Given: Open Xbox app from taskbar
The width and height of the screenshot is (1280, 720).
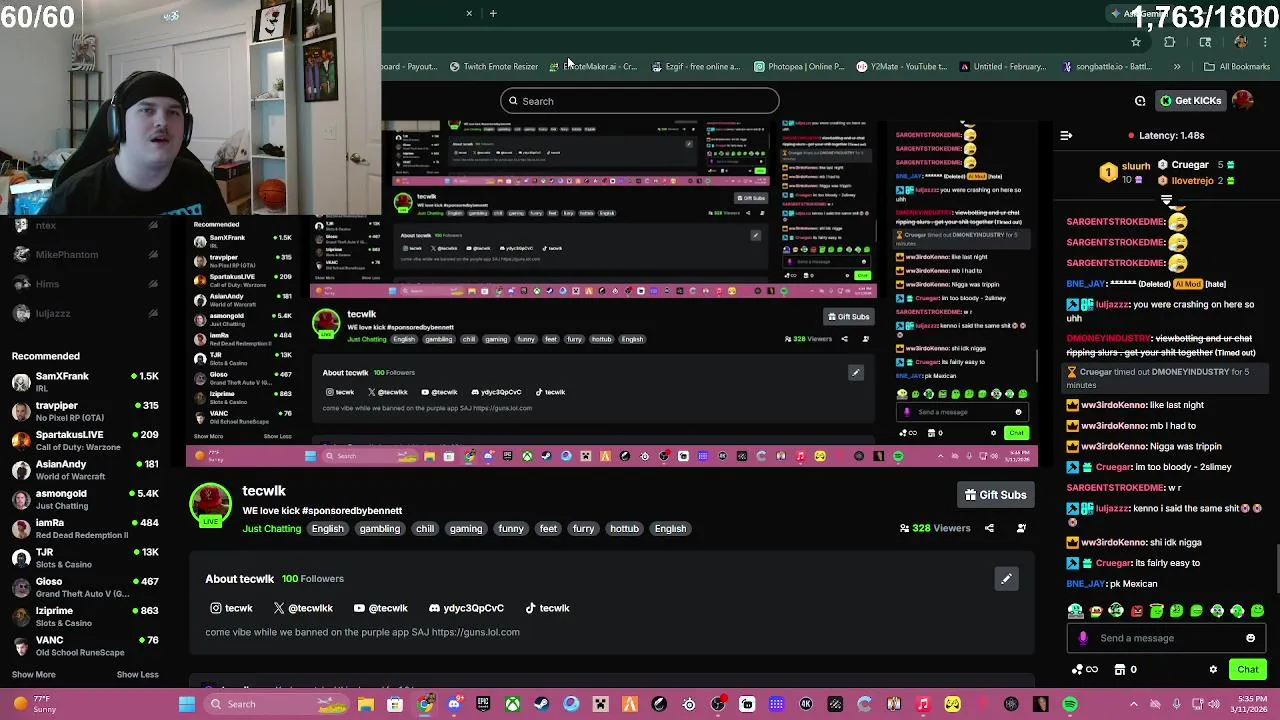Looking at the screenshot, I should pyautogui.click(x=512, y=704).
